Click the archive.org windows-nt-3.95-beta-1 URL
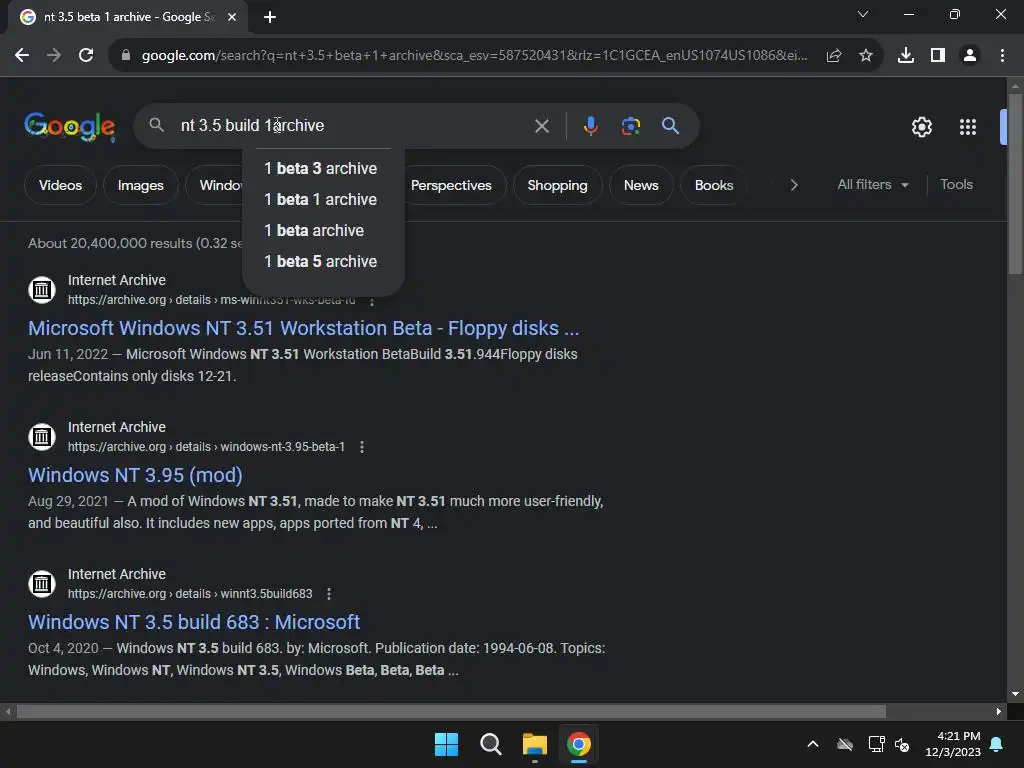 (x=206, y=447)
